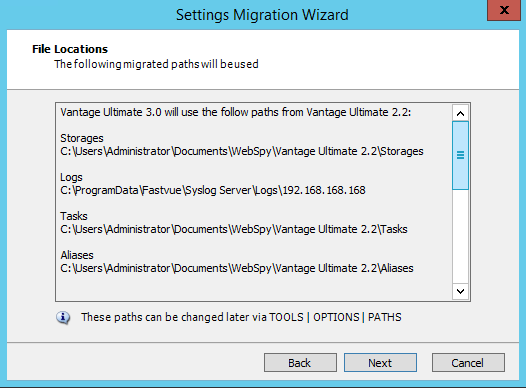Click the Next button

point(380,363)
